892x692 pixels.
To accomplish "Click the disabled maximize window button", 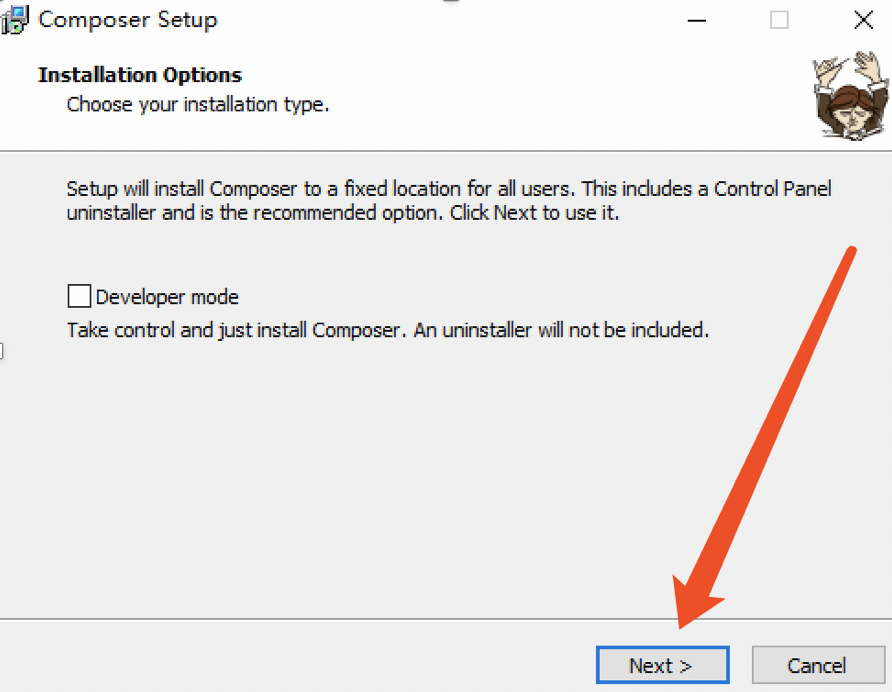I will tap(779, 20).
